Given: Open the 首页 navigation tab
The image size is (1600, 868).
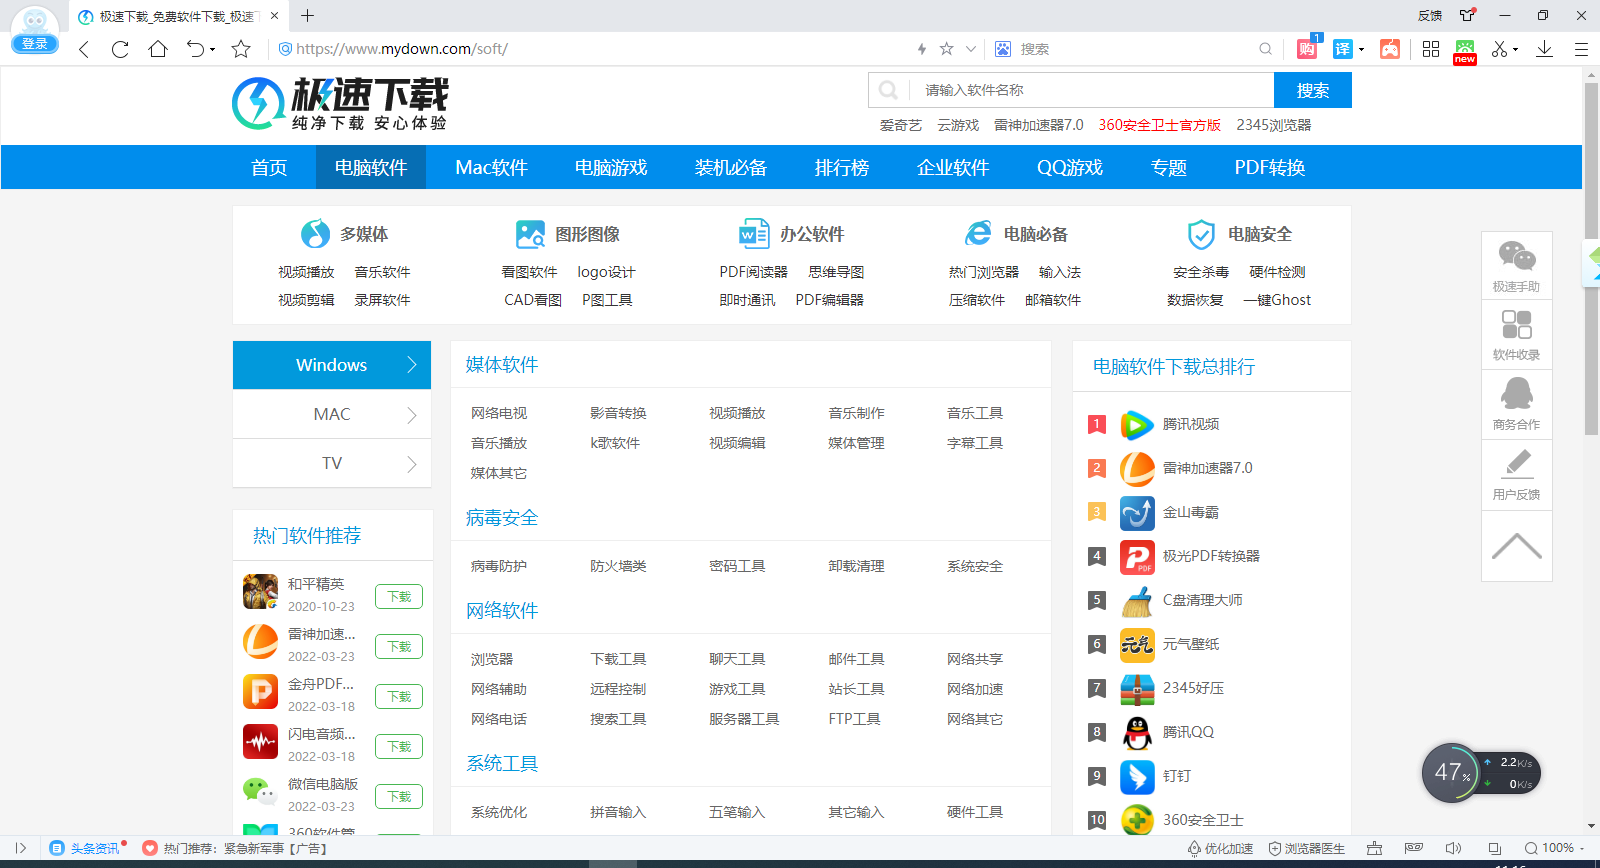Looking at the screenshot, I should [269, 167].
